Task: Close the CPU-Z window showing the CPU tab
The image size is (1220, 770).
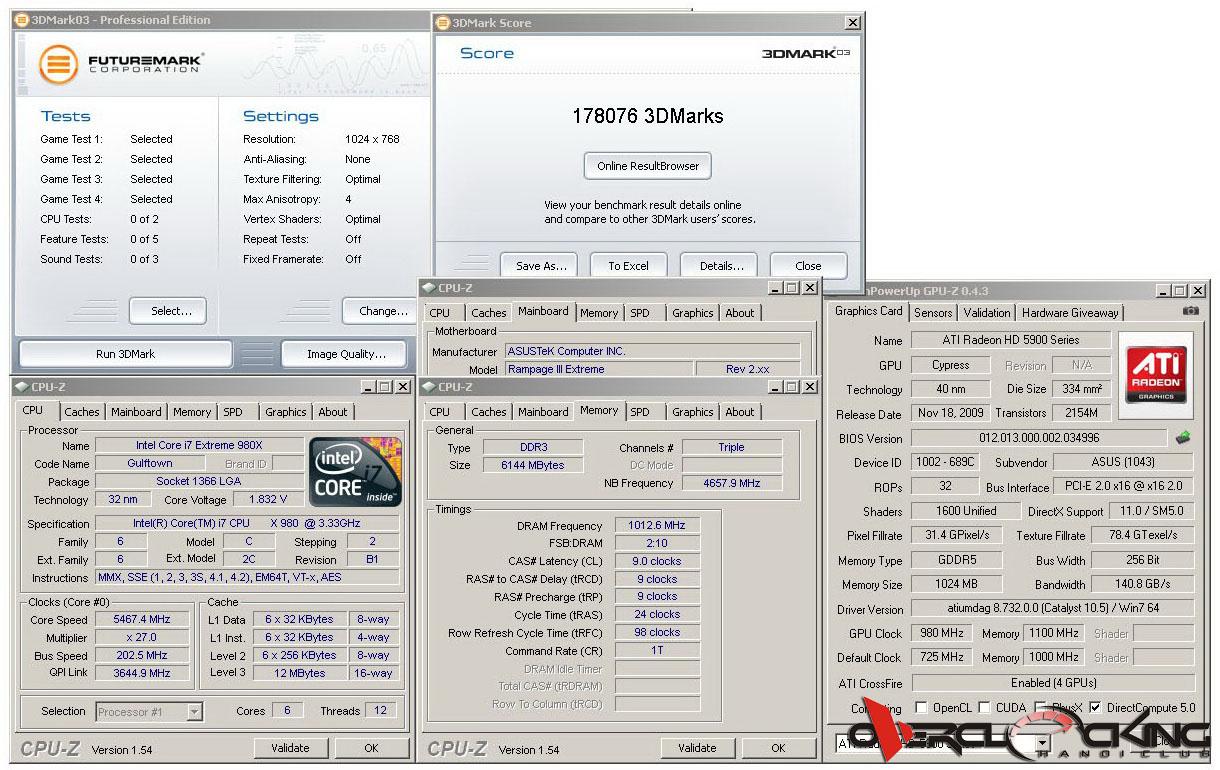Action: (402, 387)
